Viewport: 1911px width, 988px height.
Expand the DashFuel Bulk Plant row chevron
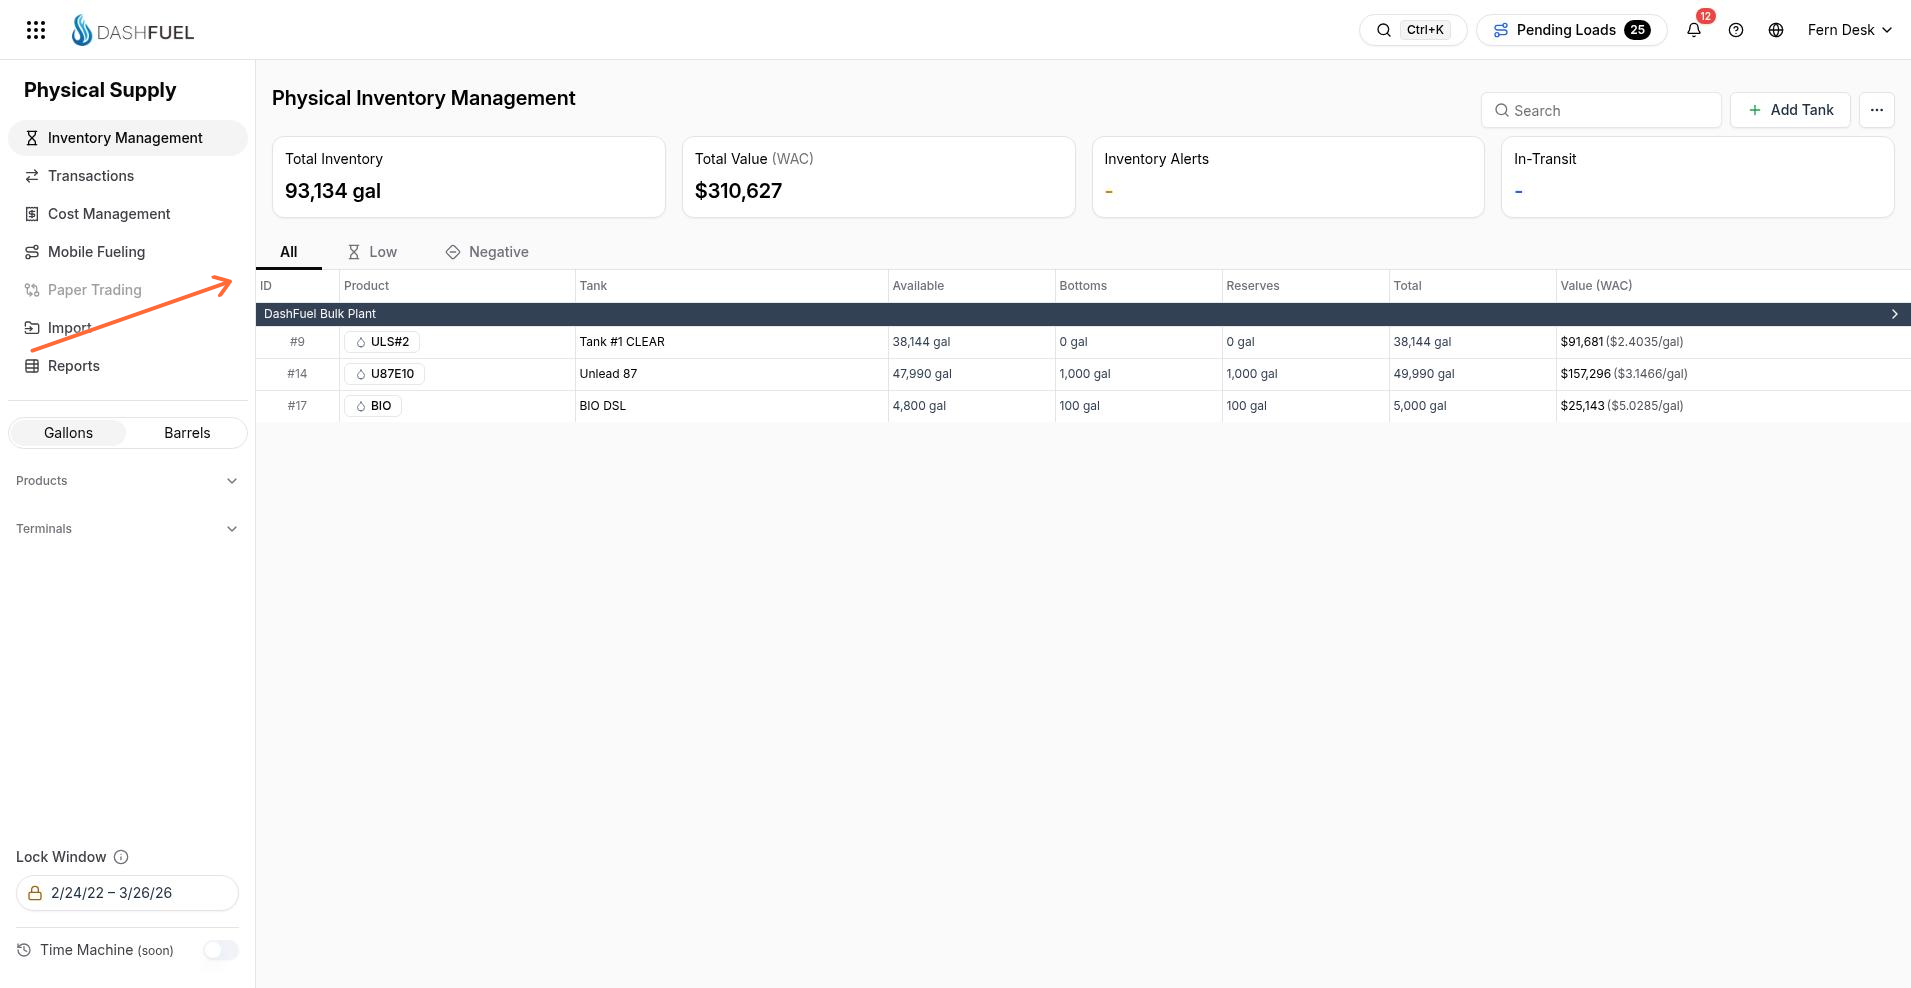1894,314
